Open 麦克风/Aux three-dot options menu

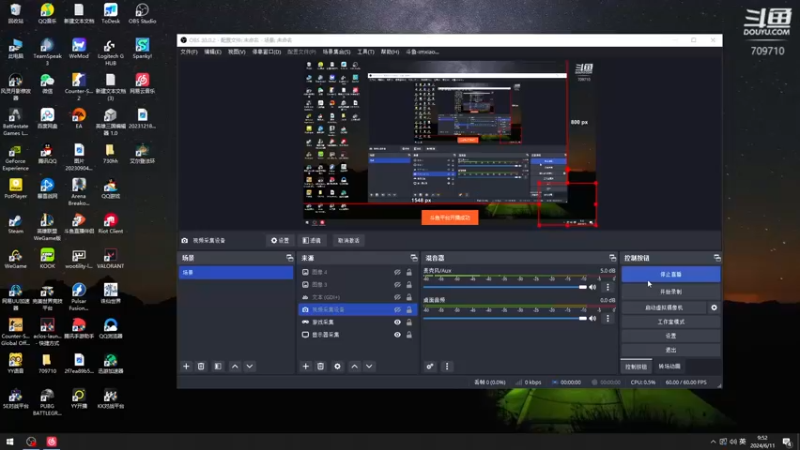click(x=608, y=287)
